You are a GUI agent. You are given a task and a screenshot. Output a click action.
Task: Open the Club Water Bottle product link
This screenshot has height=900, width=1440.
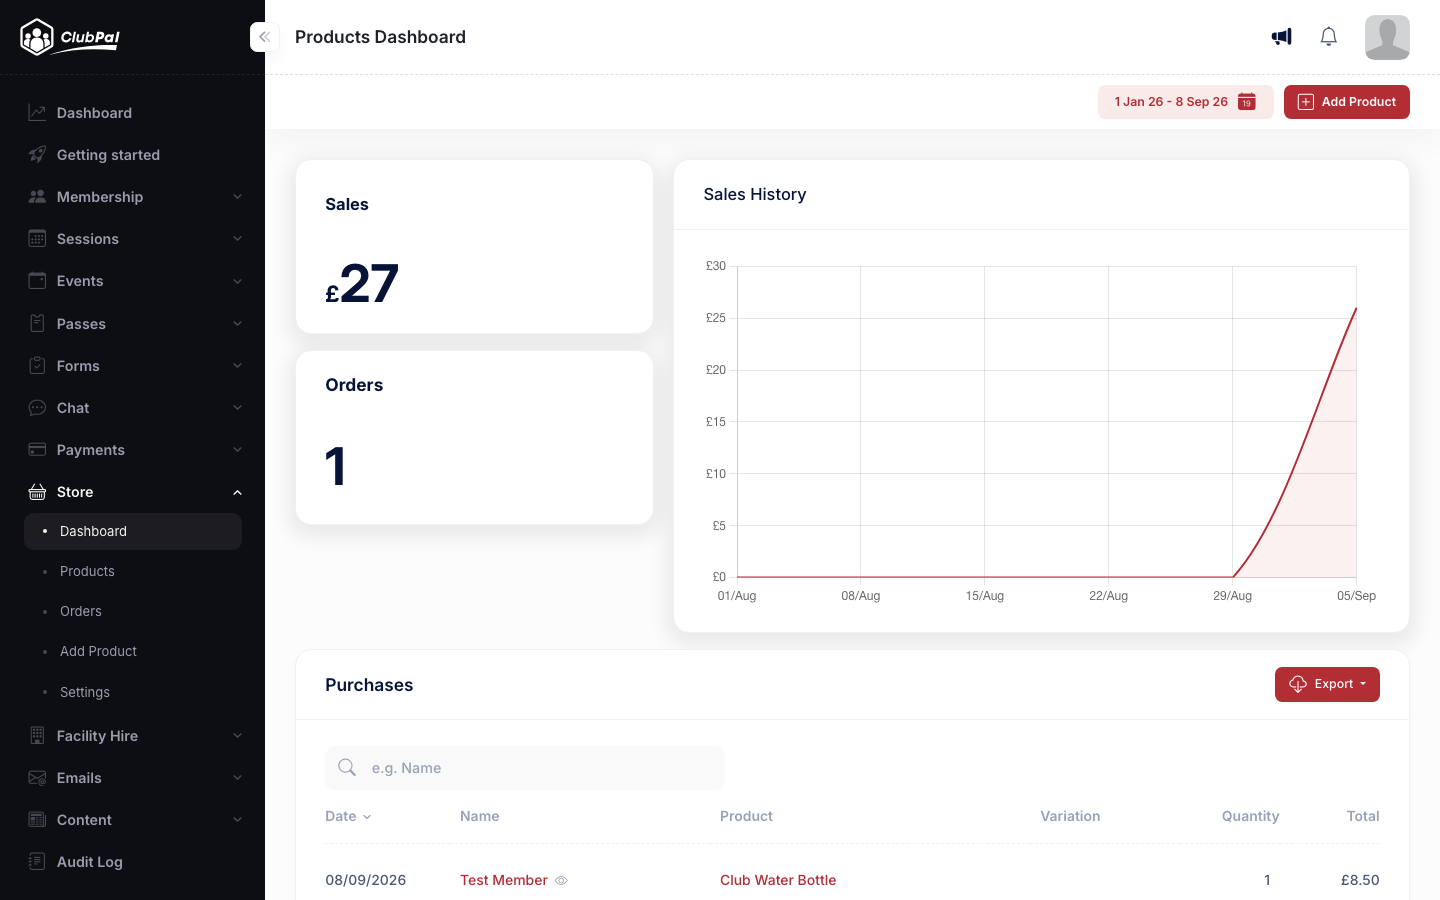point(778,880)
